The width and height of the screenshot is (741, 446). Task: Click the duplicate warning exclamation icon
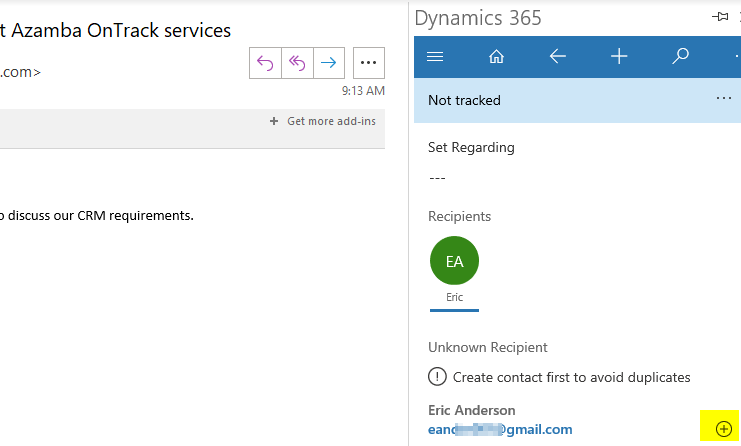click(x=437, y=377)
